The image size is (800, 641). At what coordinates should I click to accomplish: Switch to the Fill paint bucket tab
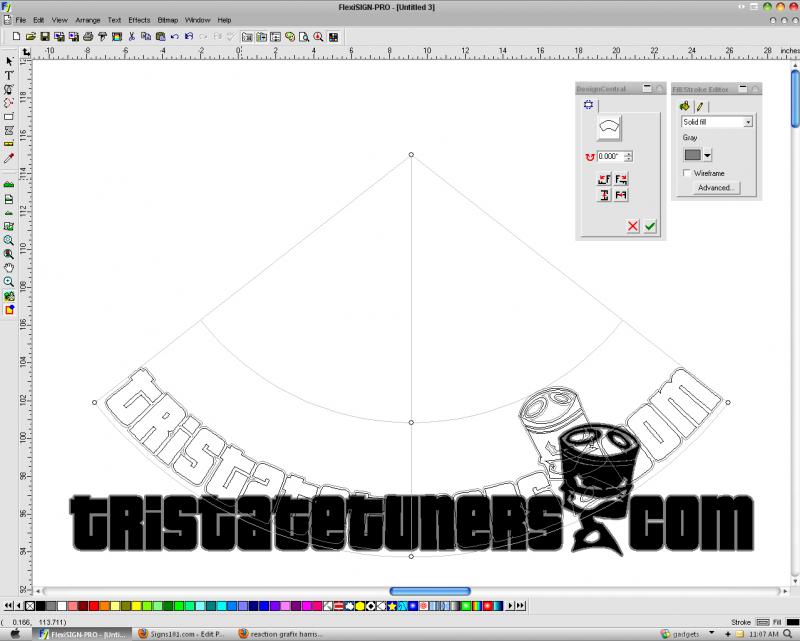click(x=685, y=106)
